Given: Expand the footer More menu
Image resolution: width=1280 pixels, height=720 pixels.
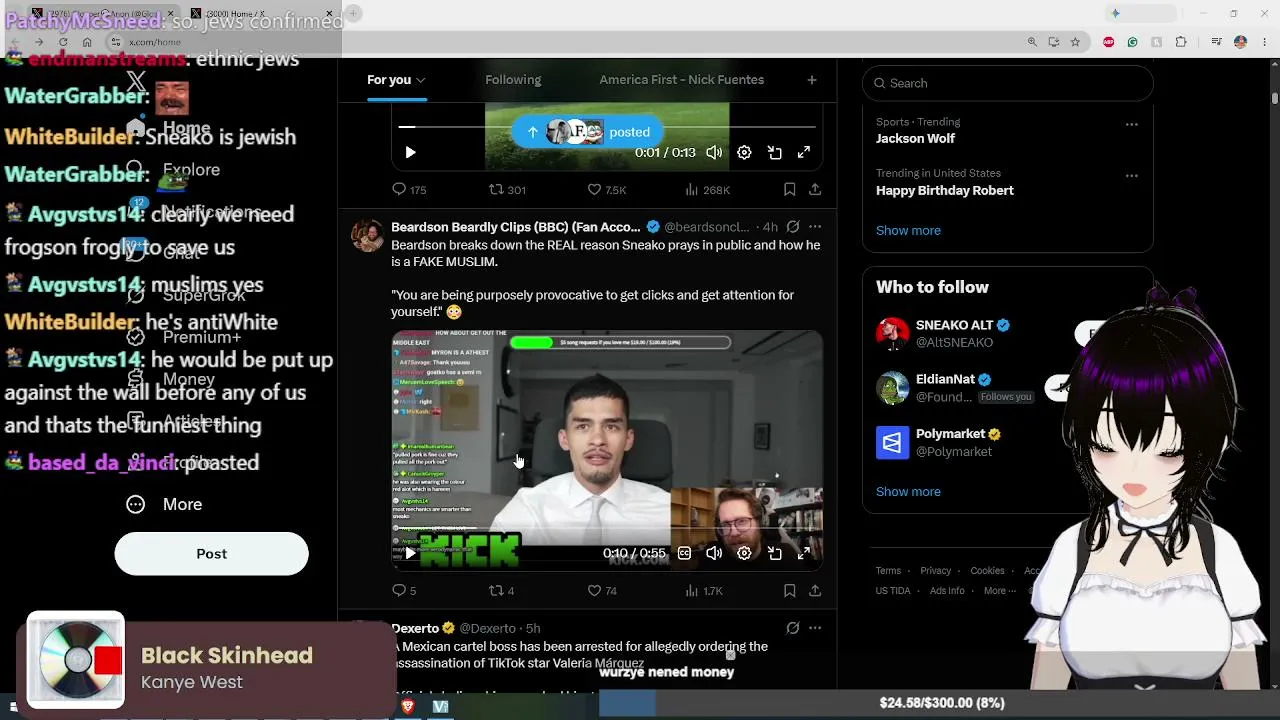Looking at the screenshot, I should coord(999,591).
